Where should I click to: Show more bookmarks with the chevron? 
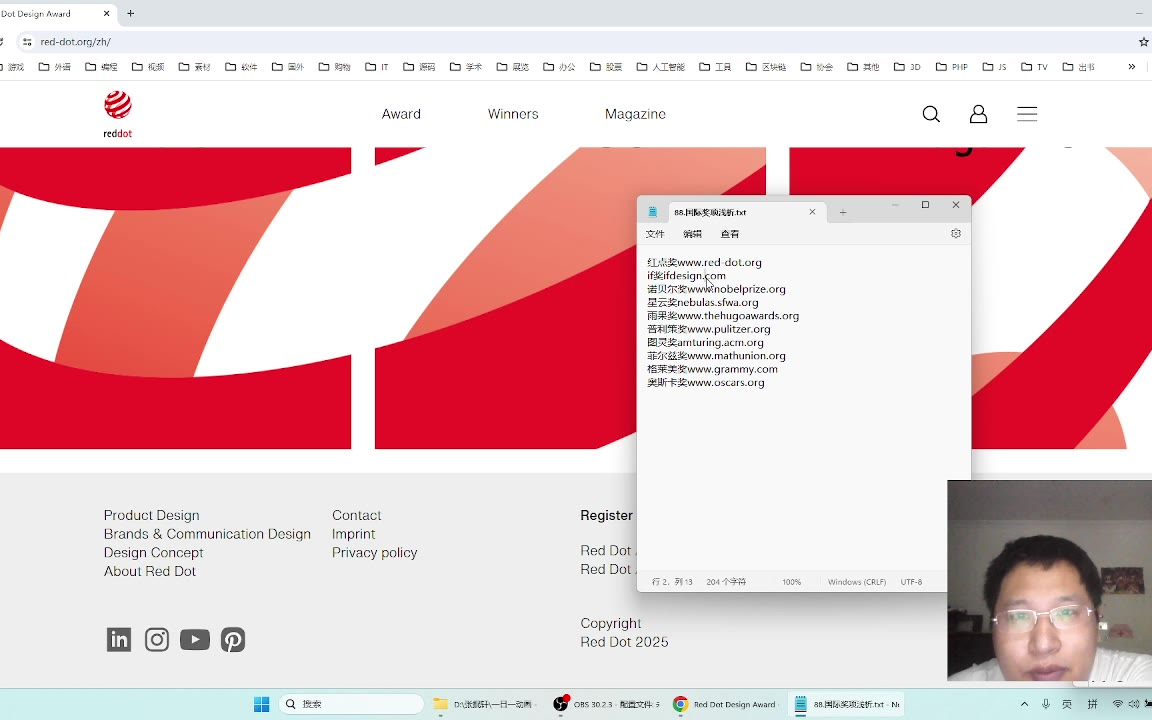[1131, 67]
